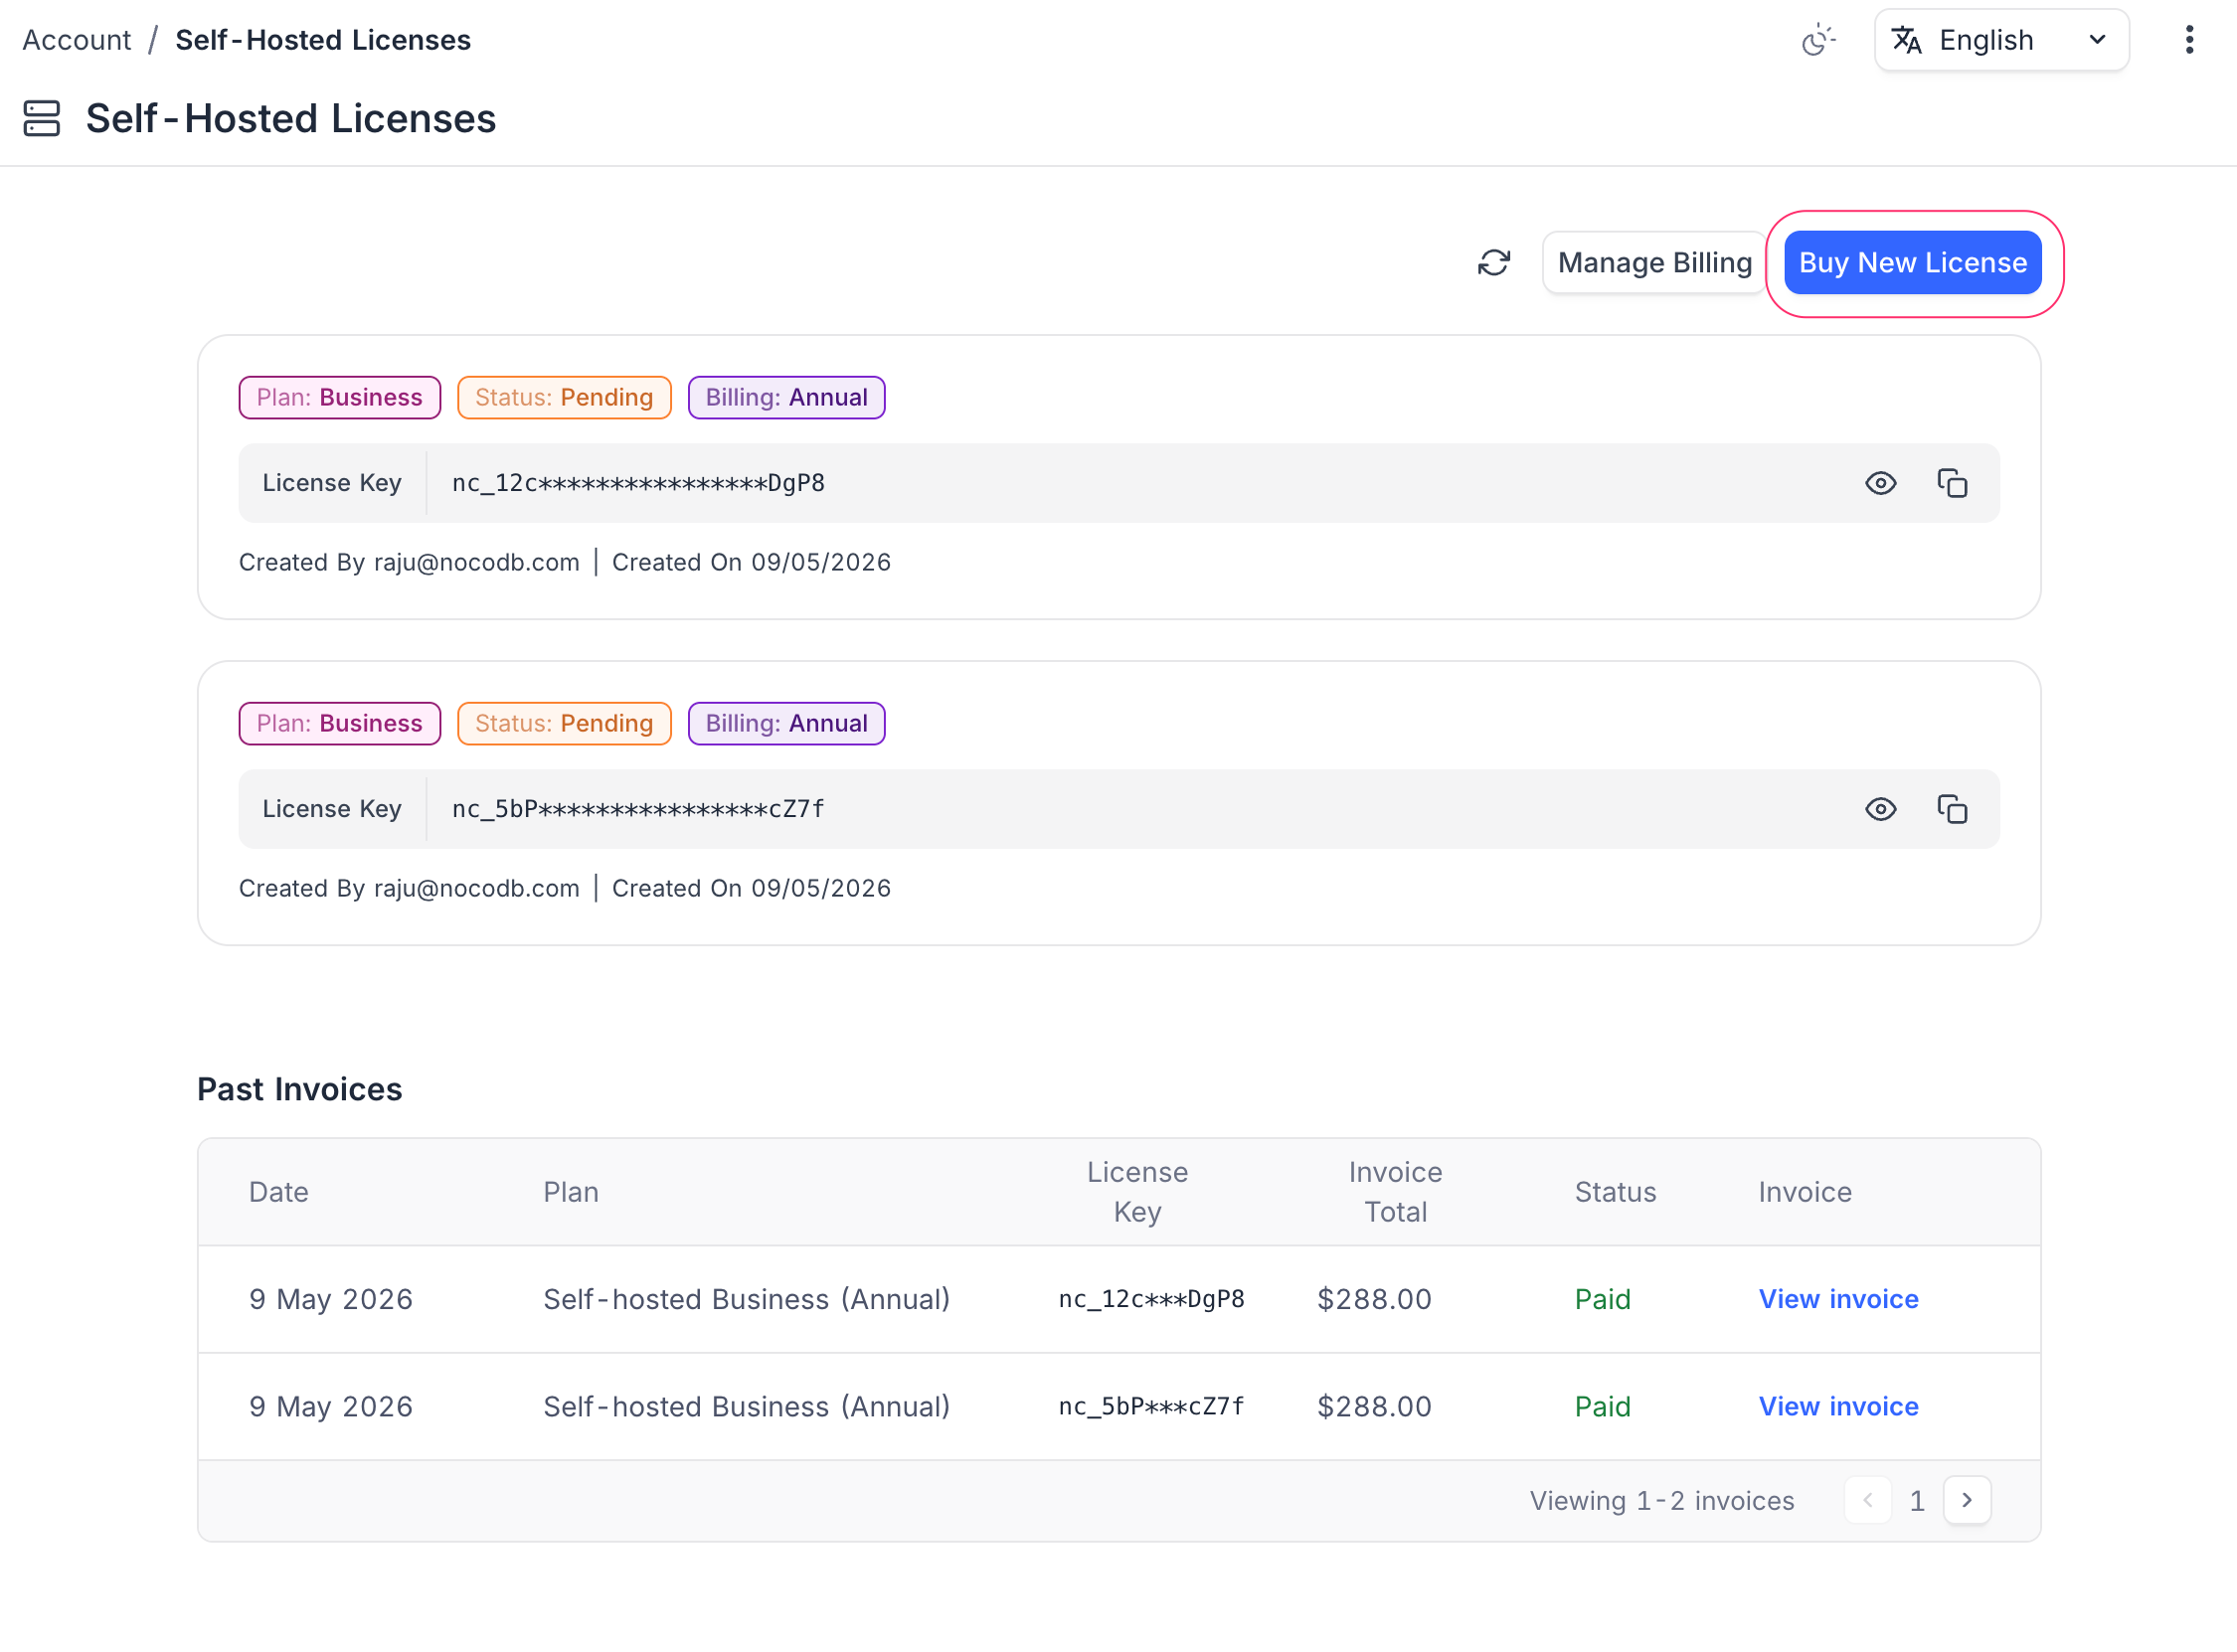The width and height of the screenshot is (2237, 1652).
Task: Click Self-hosted Business (Annual) in nc_12c row
Action: (747, 1299)
